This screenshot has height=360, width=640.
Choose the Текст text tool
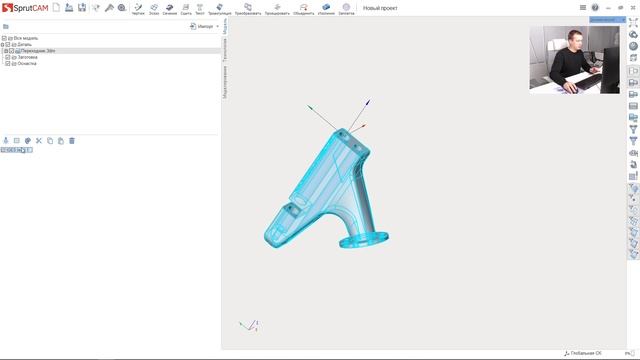pyautogui.click(x=200, y=9)
